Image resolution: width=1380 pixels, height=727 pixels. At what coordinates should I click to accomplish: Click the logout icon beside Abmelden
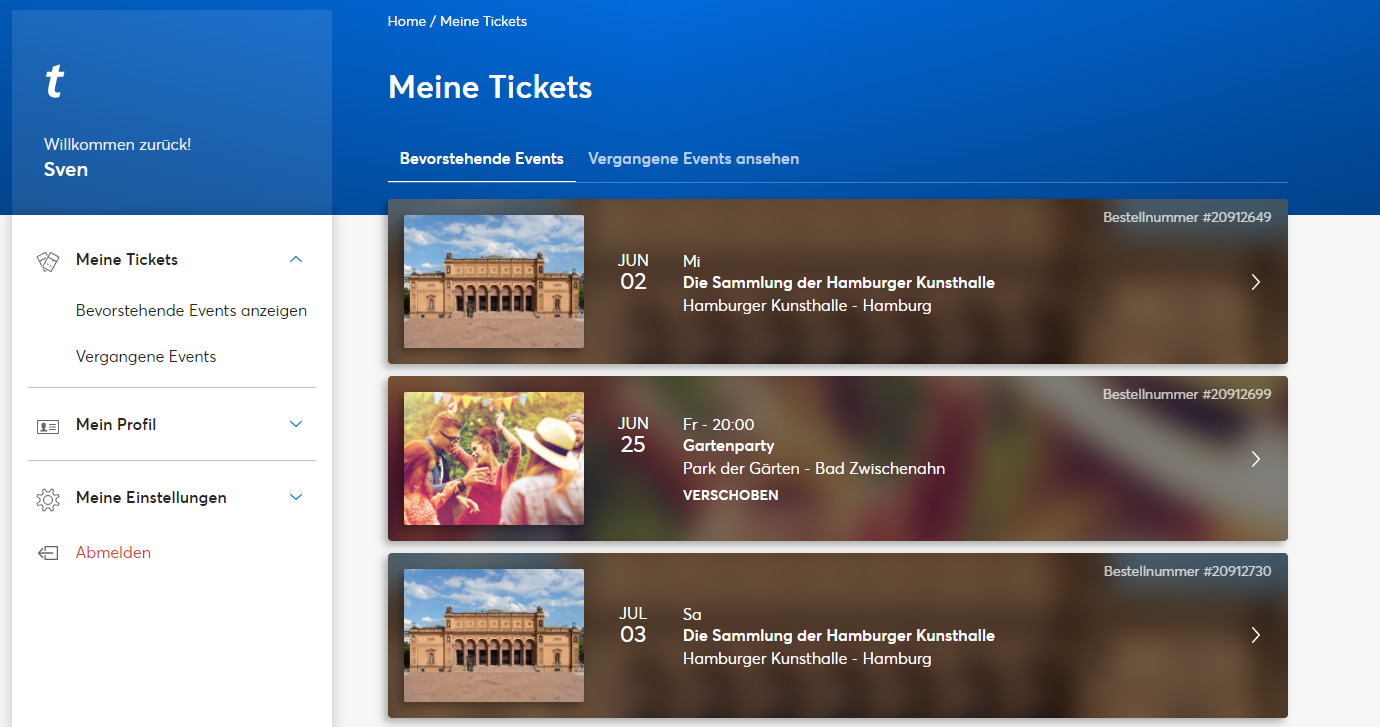click(x=48, y=553)
